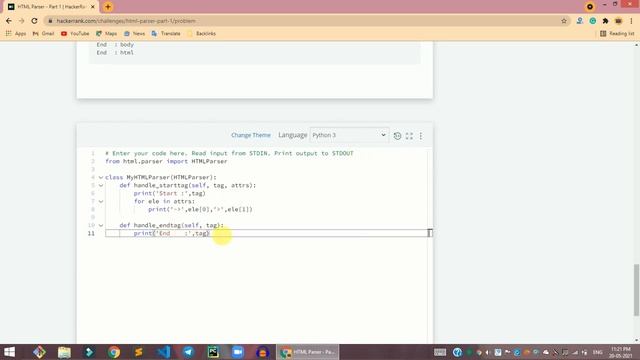Open File Explorer from the taskbar
This screenshot has width=640, height=360.
(x=64, y=352)
